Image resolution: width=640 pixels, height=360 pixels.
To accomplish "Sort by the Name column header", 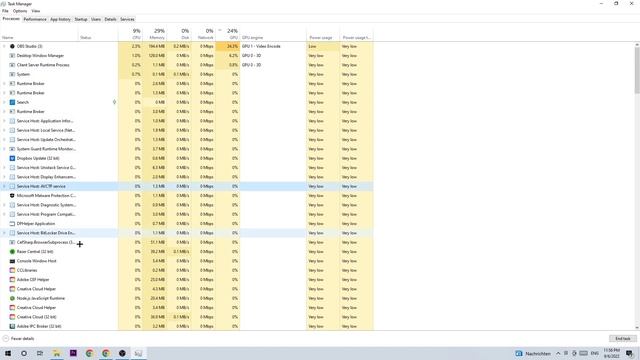I will [39, 33].
